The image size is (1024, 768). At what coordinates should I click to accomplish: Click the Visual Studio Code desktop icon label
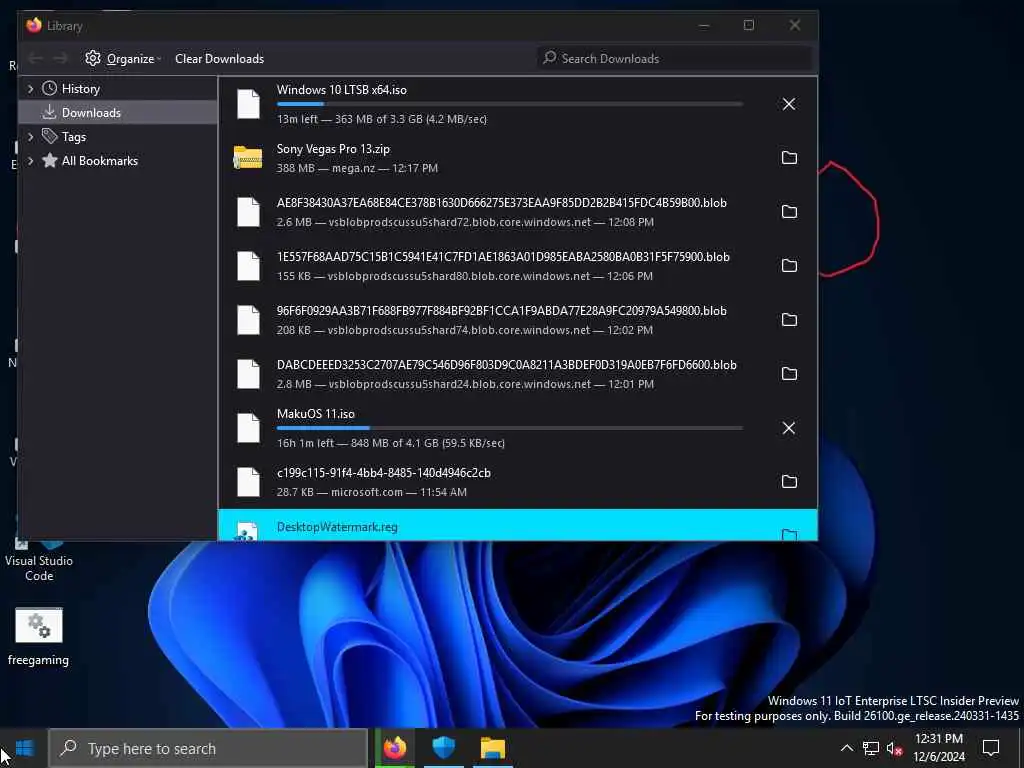[39, 568]
